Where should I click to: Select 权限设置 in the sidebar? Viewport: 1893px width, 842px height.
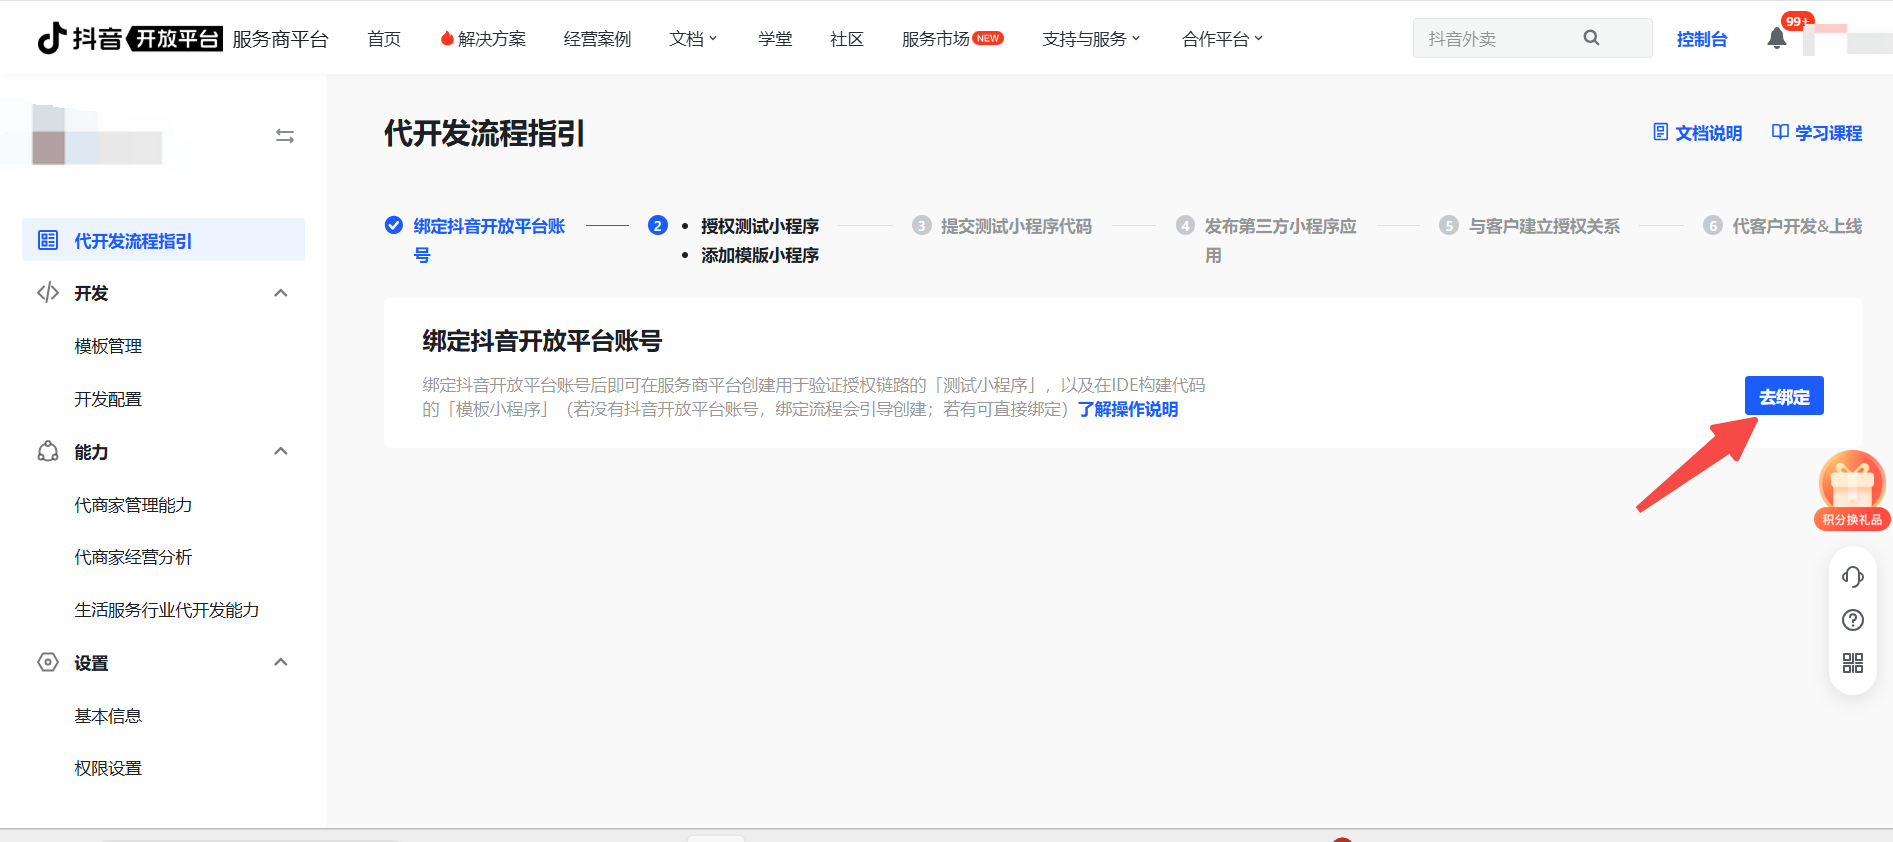tap(108, 768)
